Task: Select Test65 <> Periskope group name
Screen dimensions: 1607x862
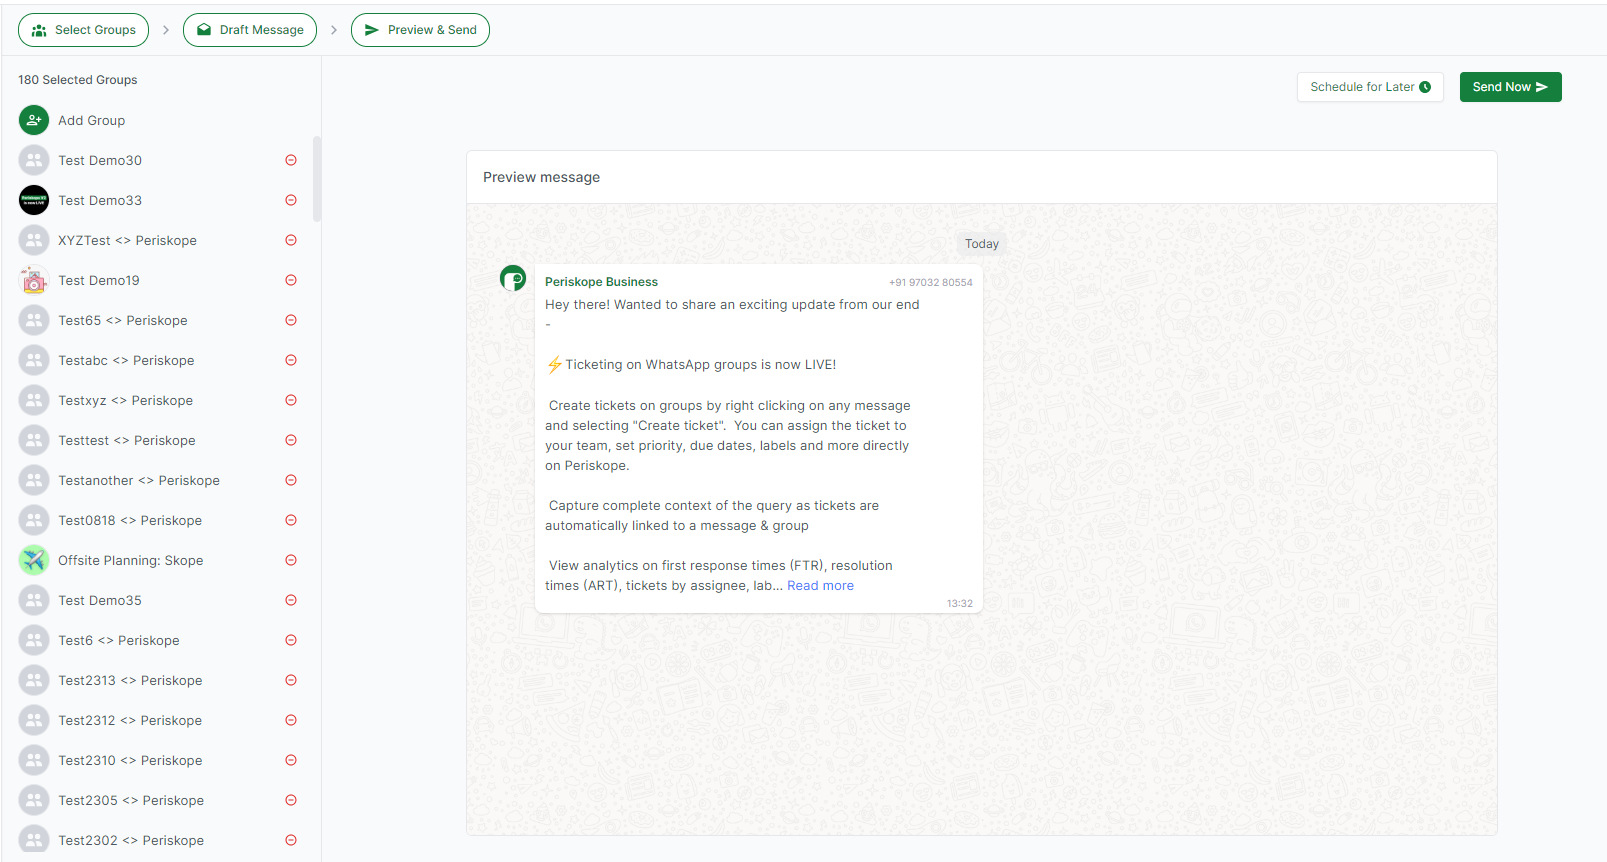Action: point(123,320)
